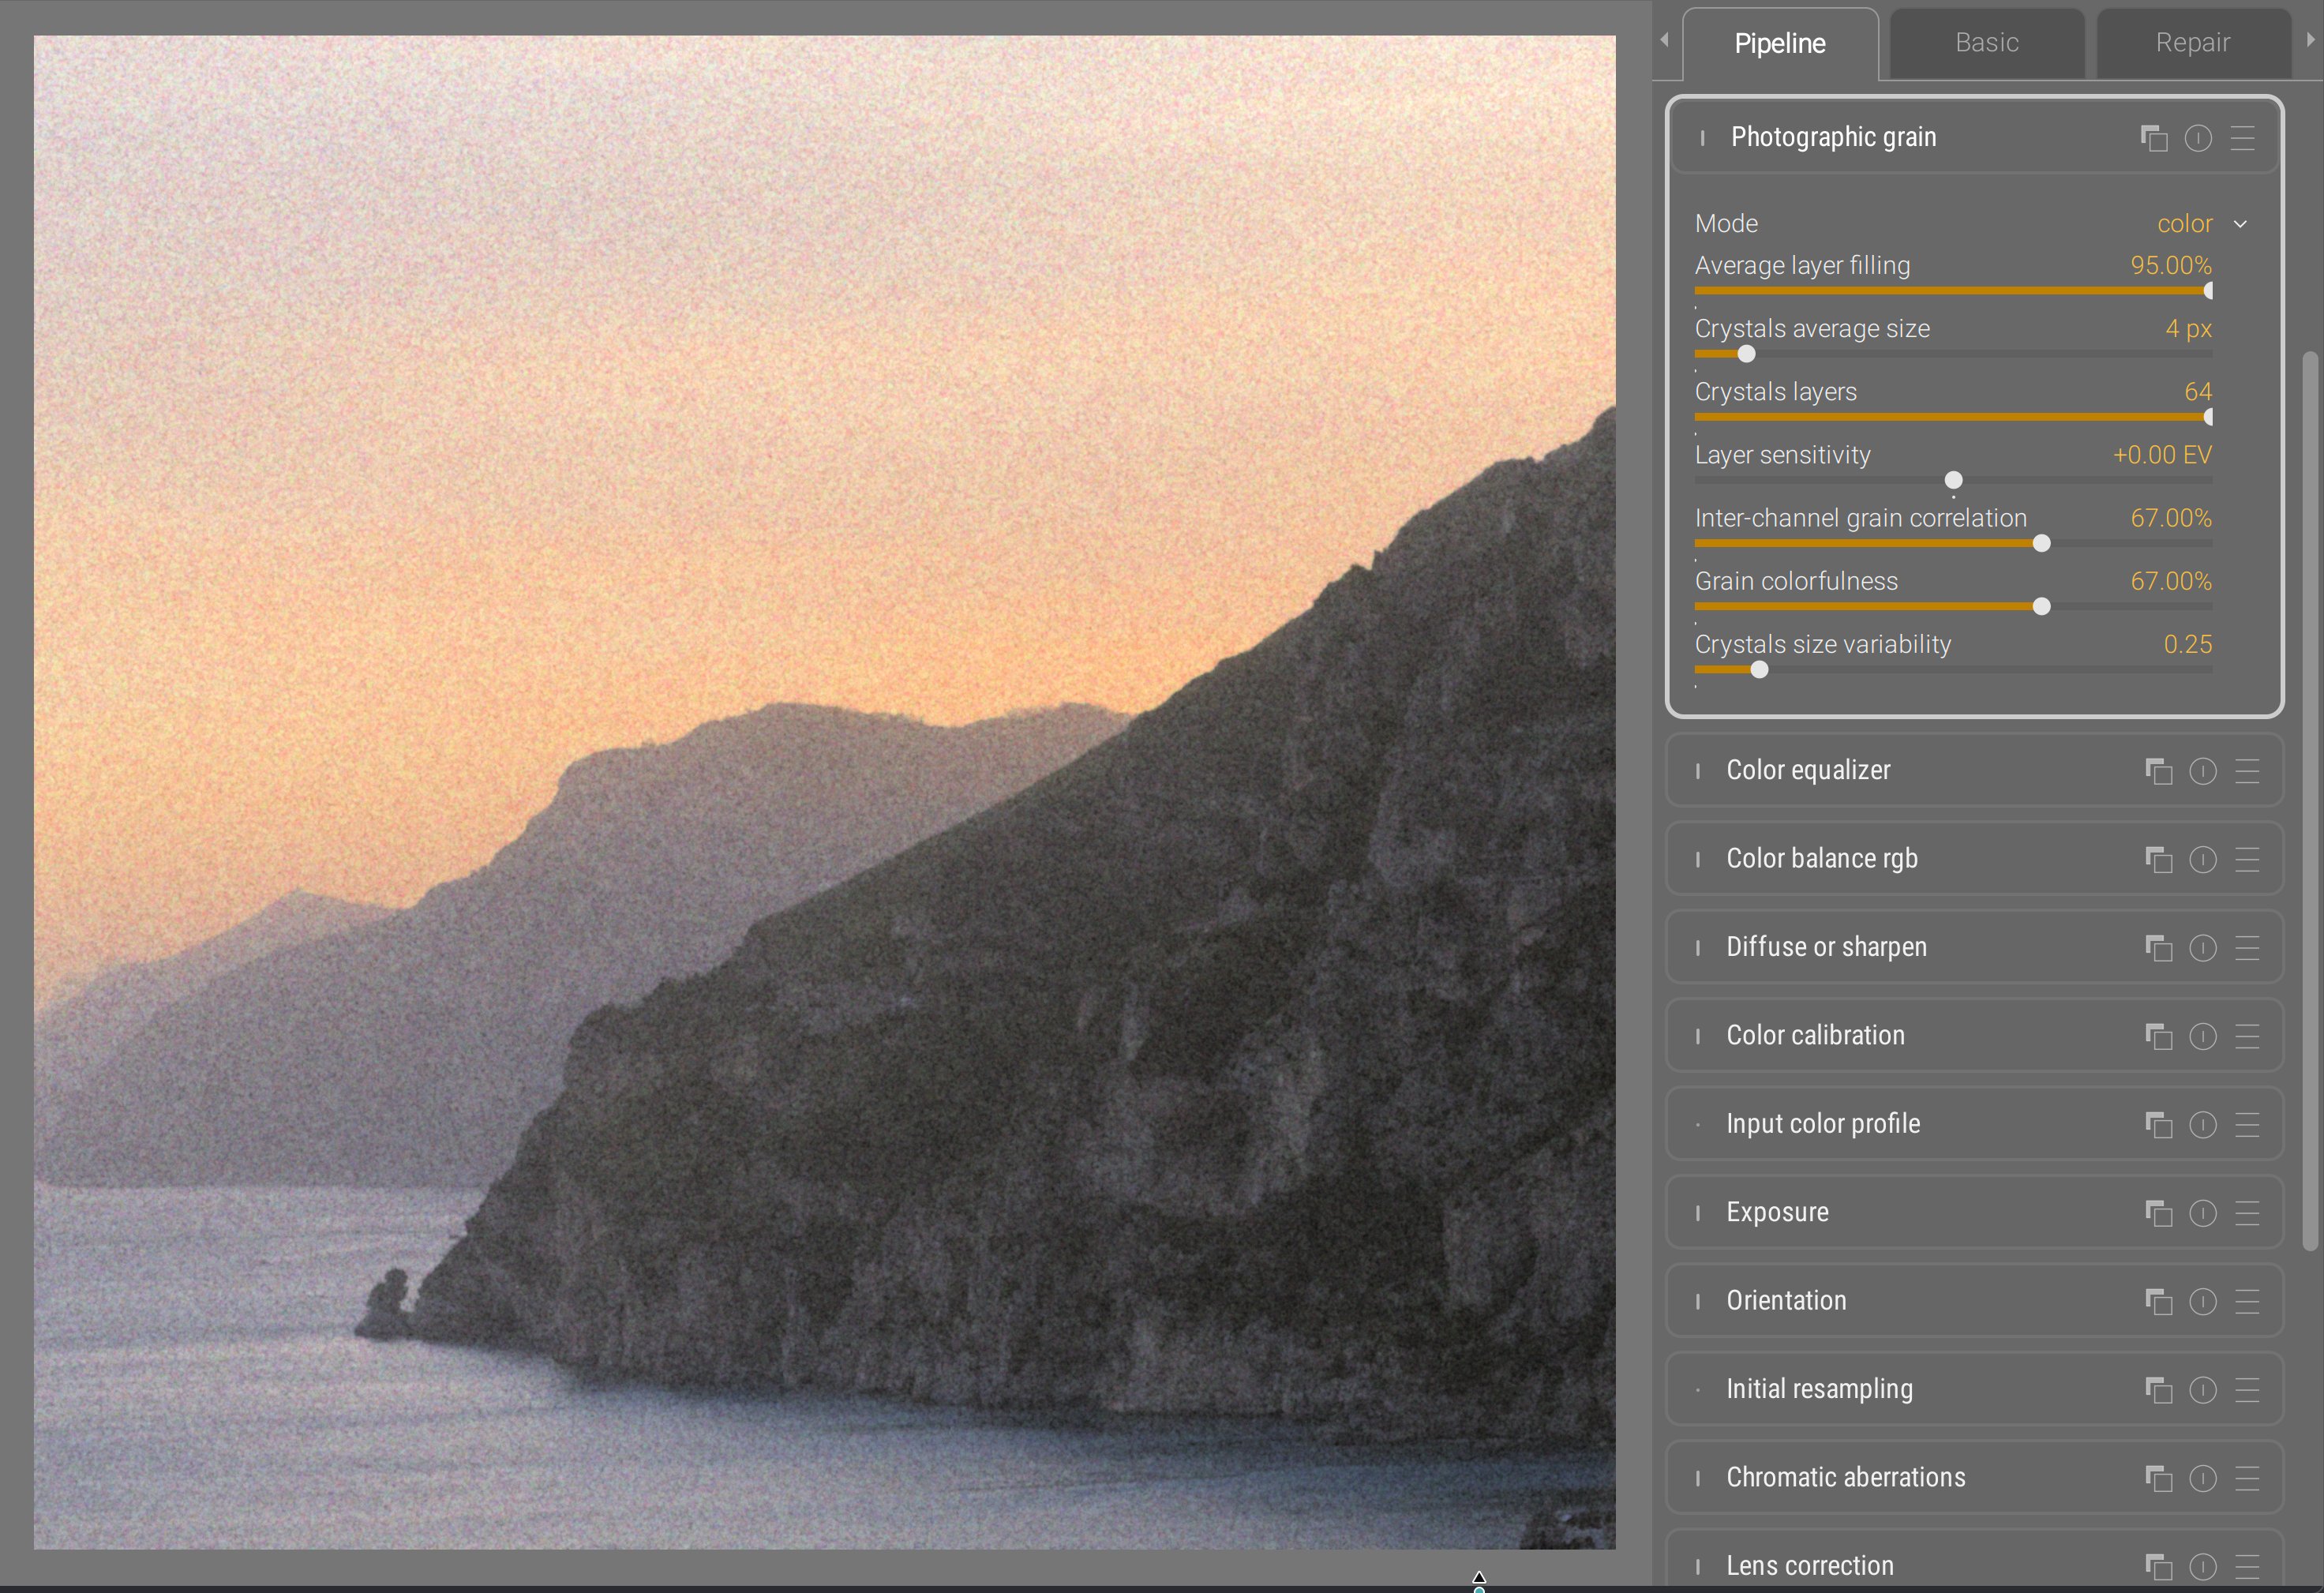
Task: Open multiple instances menu for Photographic grain
Action: [x=2153, y=138]
